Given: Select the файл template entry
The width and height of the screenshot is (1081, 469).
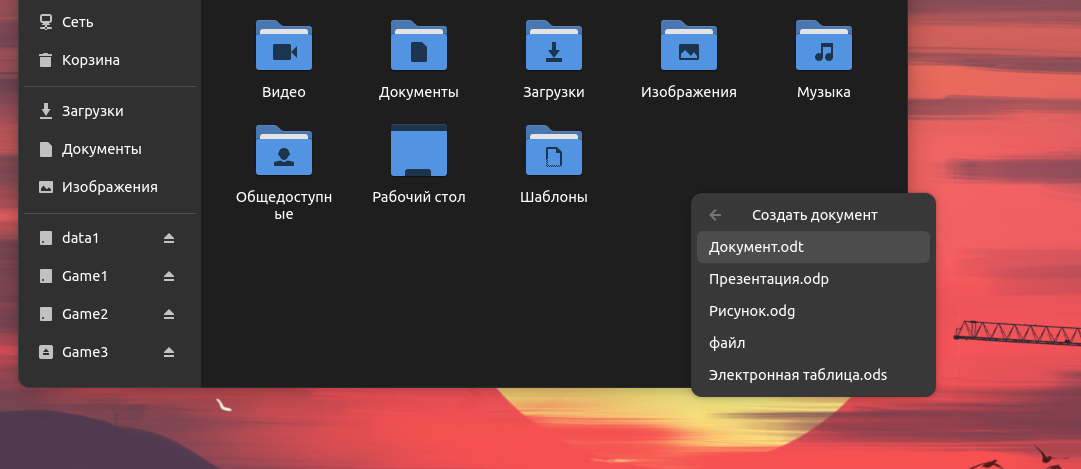Looking at the screenshot, I should [x=814, y=343].
